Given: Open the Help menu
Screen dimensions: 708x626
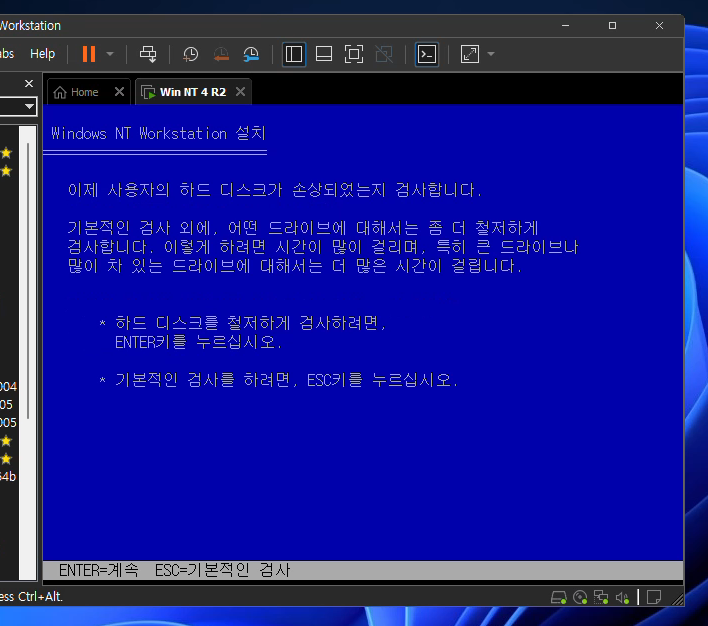Looking at the screenshot, I should click(42, 54).
